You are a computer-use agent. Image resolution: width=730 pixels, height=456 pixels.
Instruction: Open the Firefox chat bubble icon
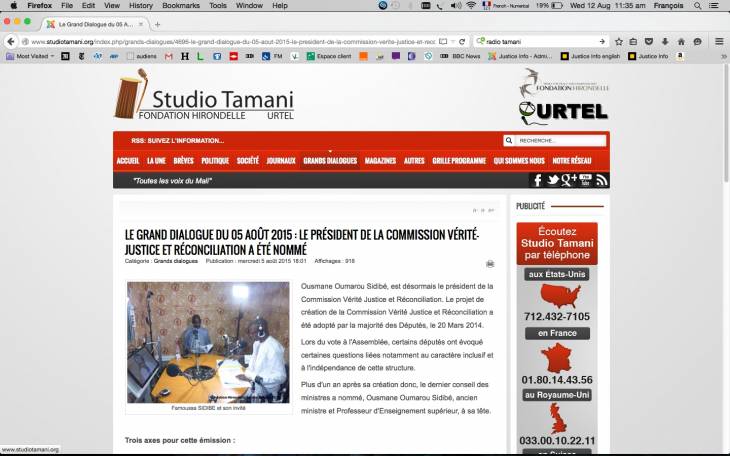[x=697, y=41]
